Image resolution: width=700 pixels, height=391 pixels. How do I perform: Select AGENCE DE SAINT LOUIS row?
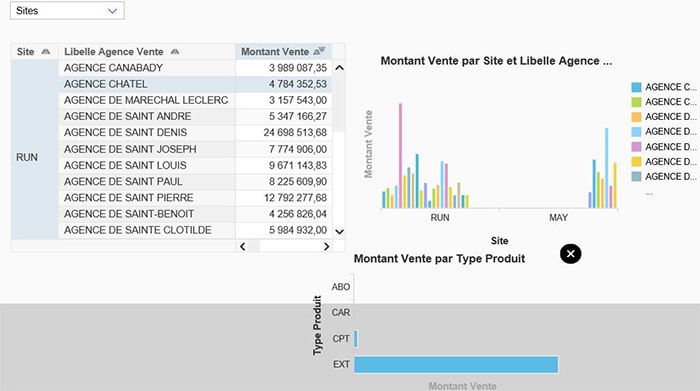pos(195,165)
